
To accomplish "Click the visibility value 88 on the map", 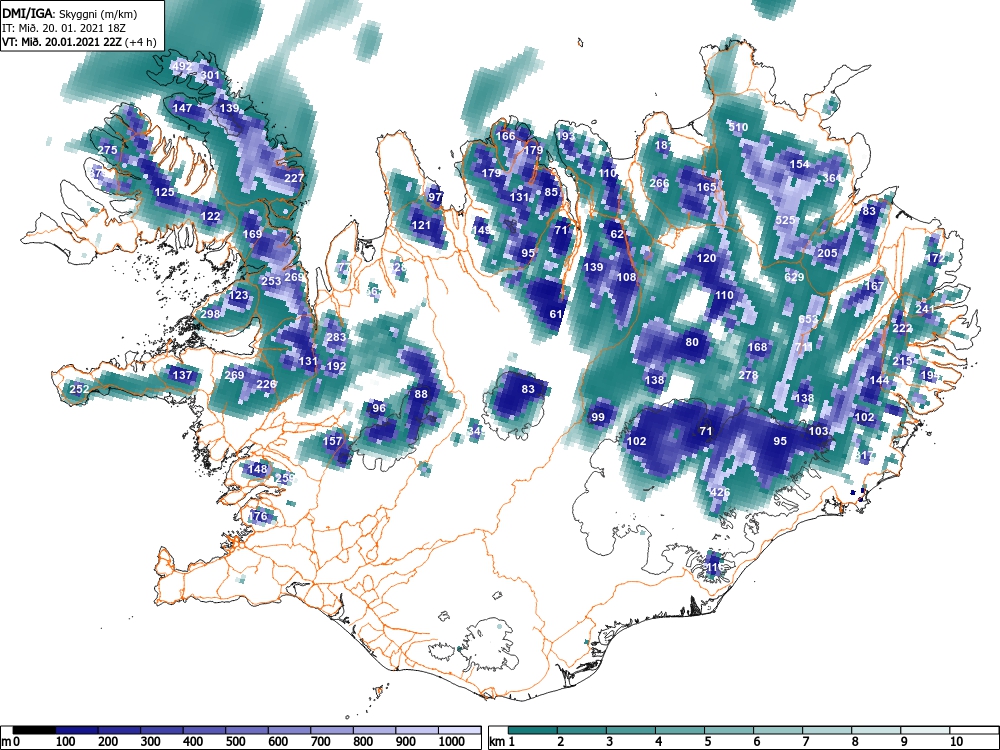I will point(421,394).
